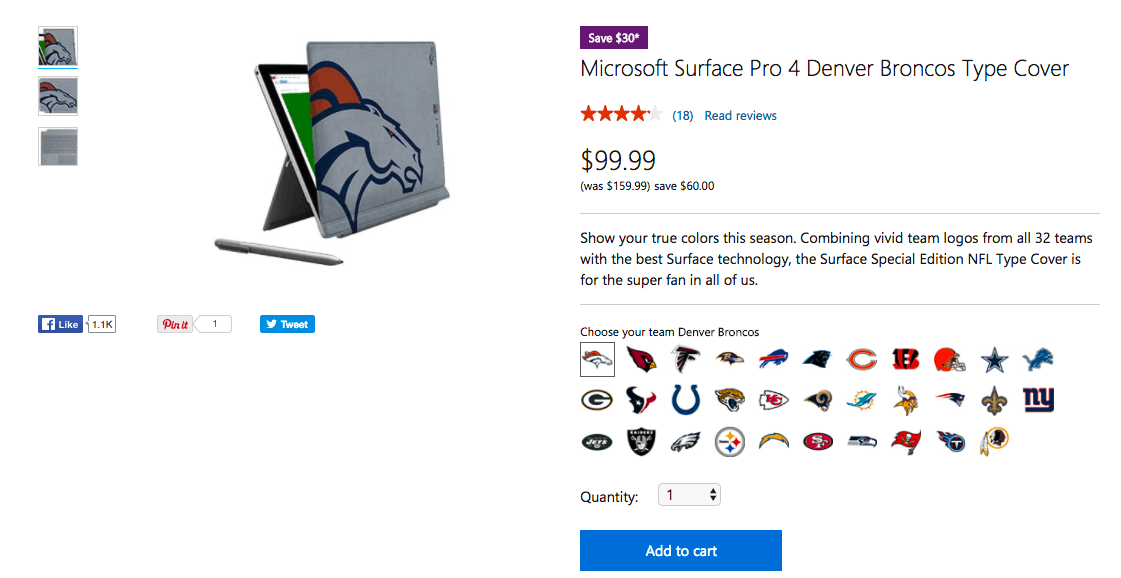Tweet this product
The height and width of the screenshot is (578, 1121).
pos(287,323)
